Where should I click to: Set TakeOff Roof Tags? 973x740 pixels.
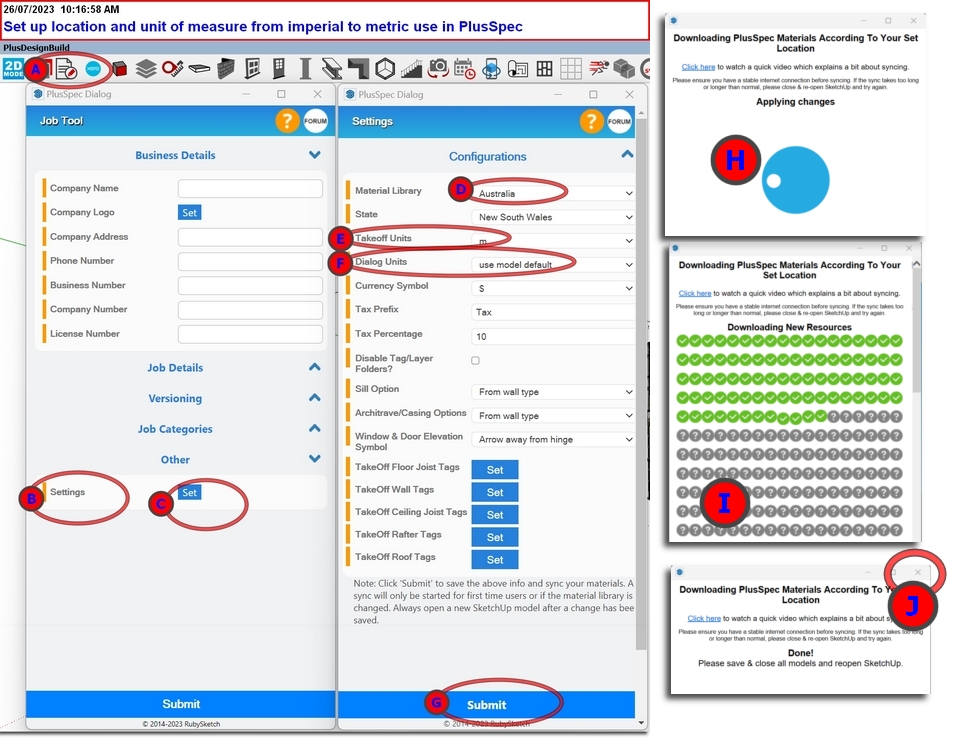495,559
